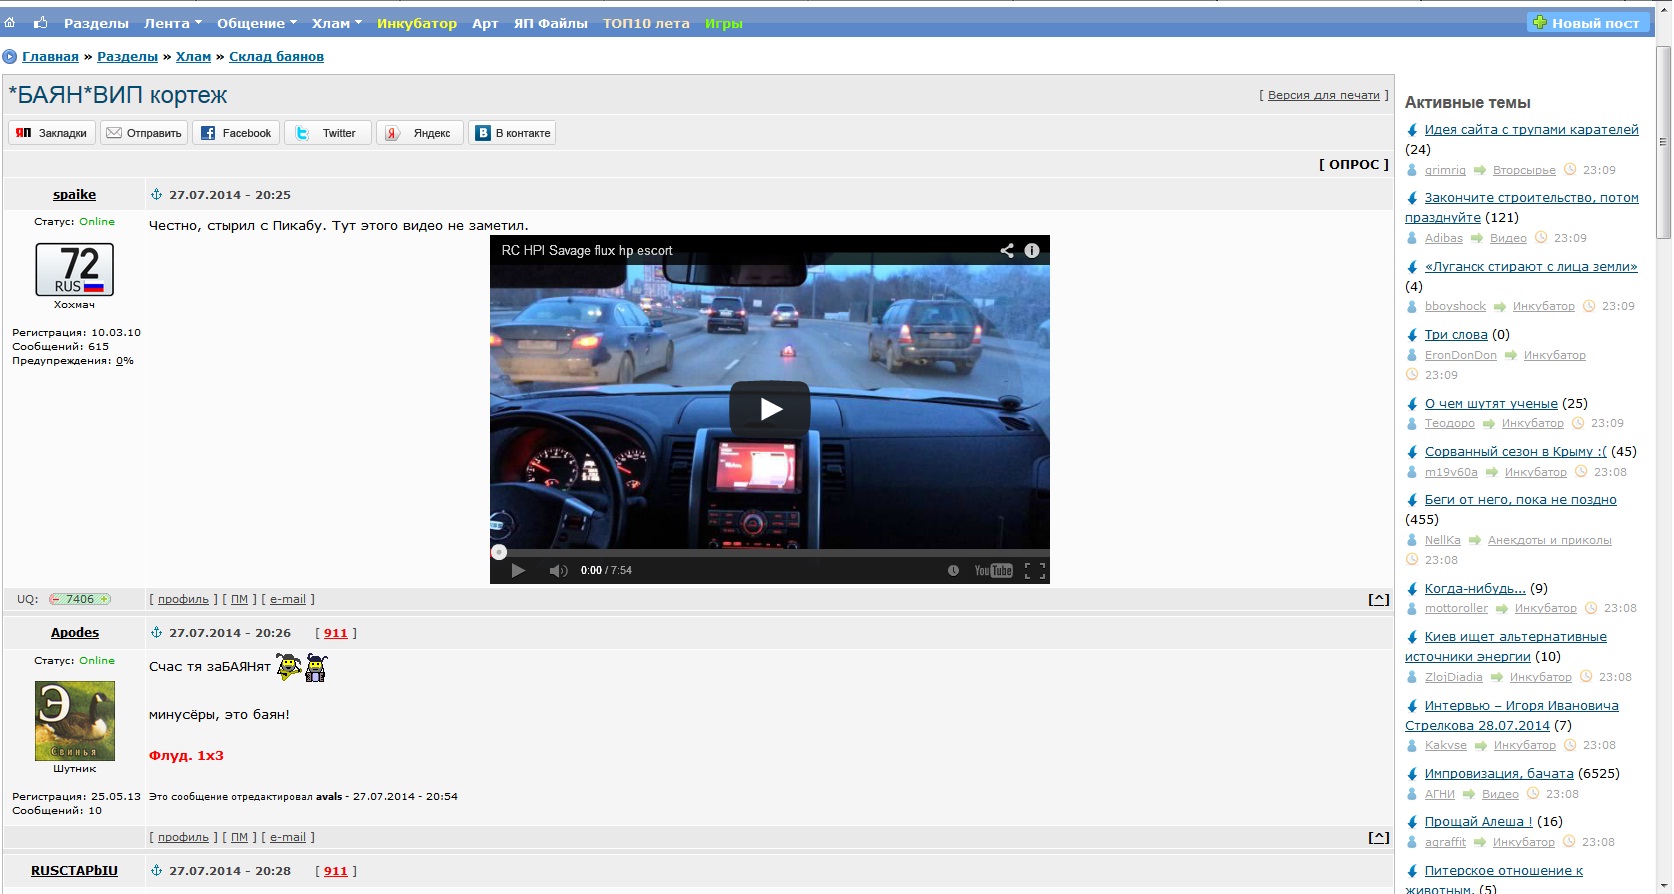Viewport: 1674px width, 894px height.
Task: Click the thumbs-up icon in the top bar
Action: tap(41, 23)
